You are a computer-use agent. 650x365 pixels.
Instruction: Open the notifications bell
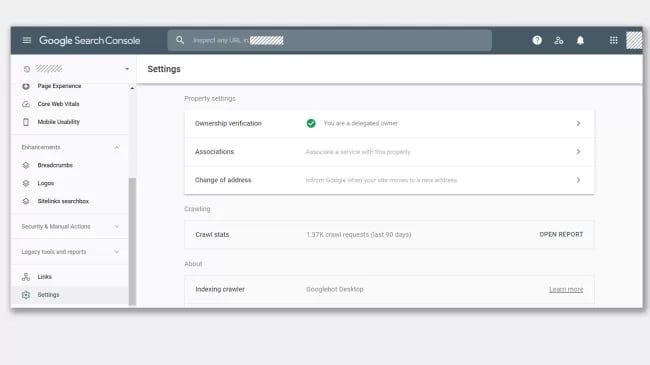tap(580, 40)
